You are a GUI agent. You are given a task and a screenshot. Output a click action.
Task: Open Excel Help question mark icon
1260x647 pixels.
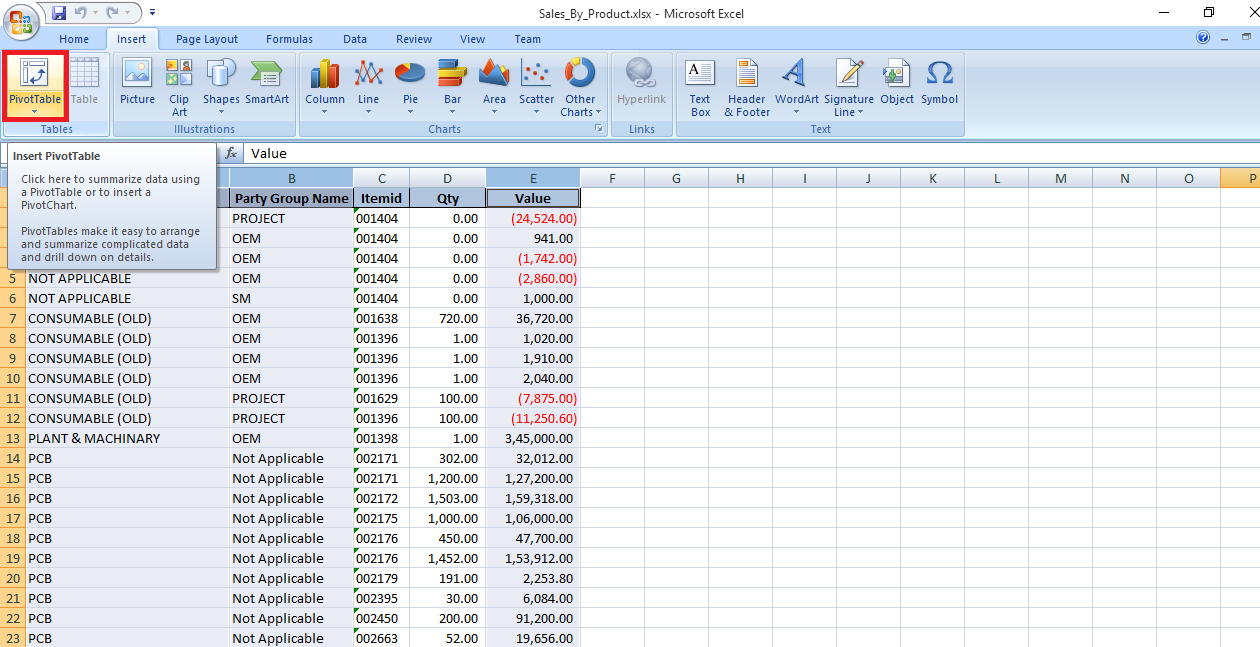[1203, 38]
